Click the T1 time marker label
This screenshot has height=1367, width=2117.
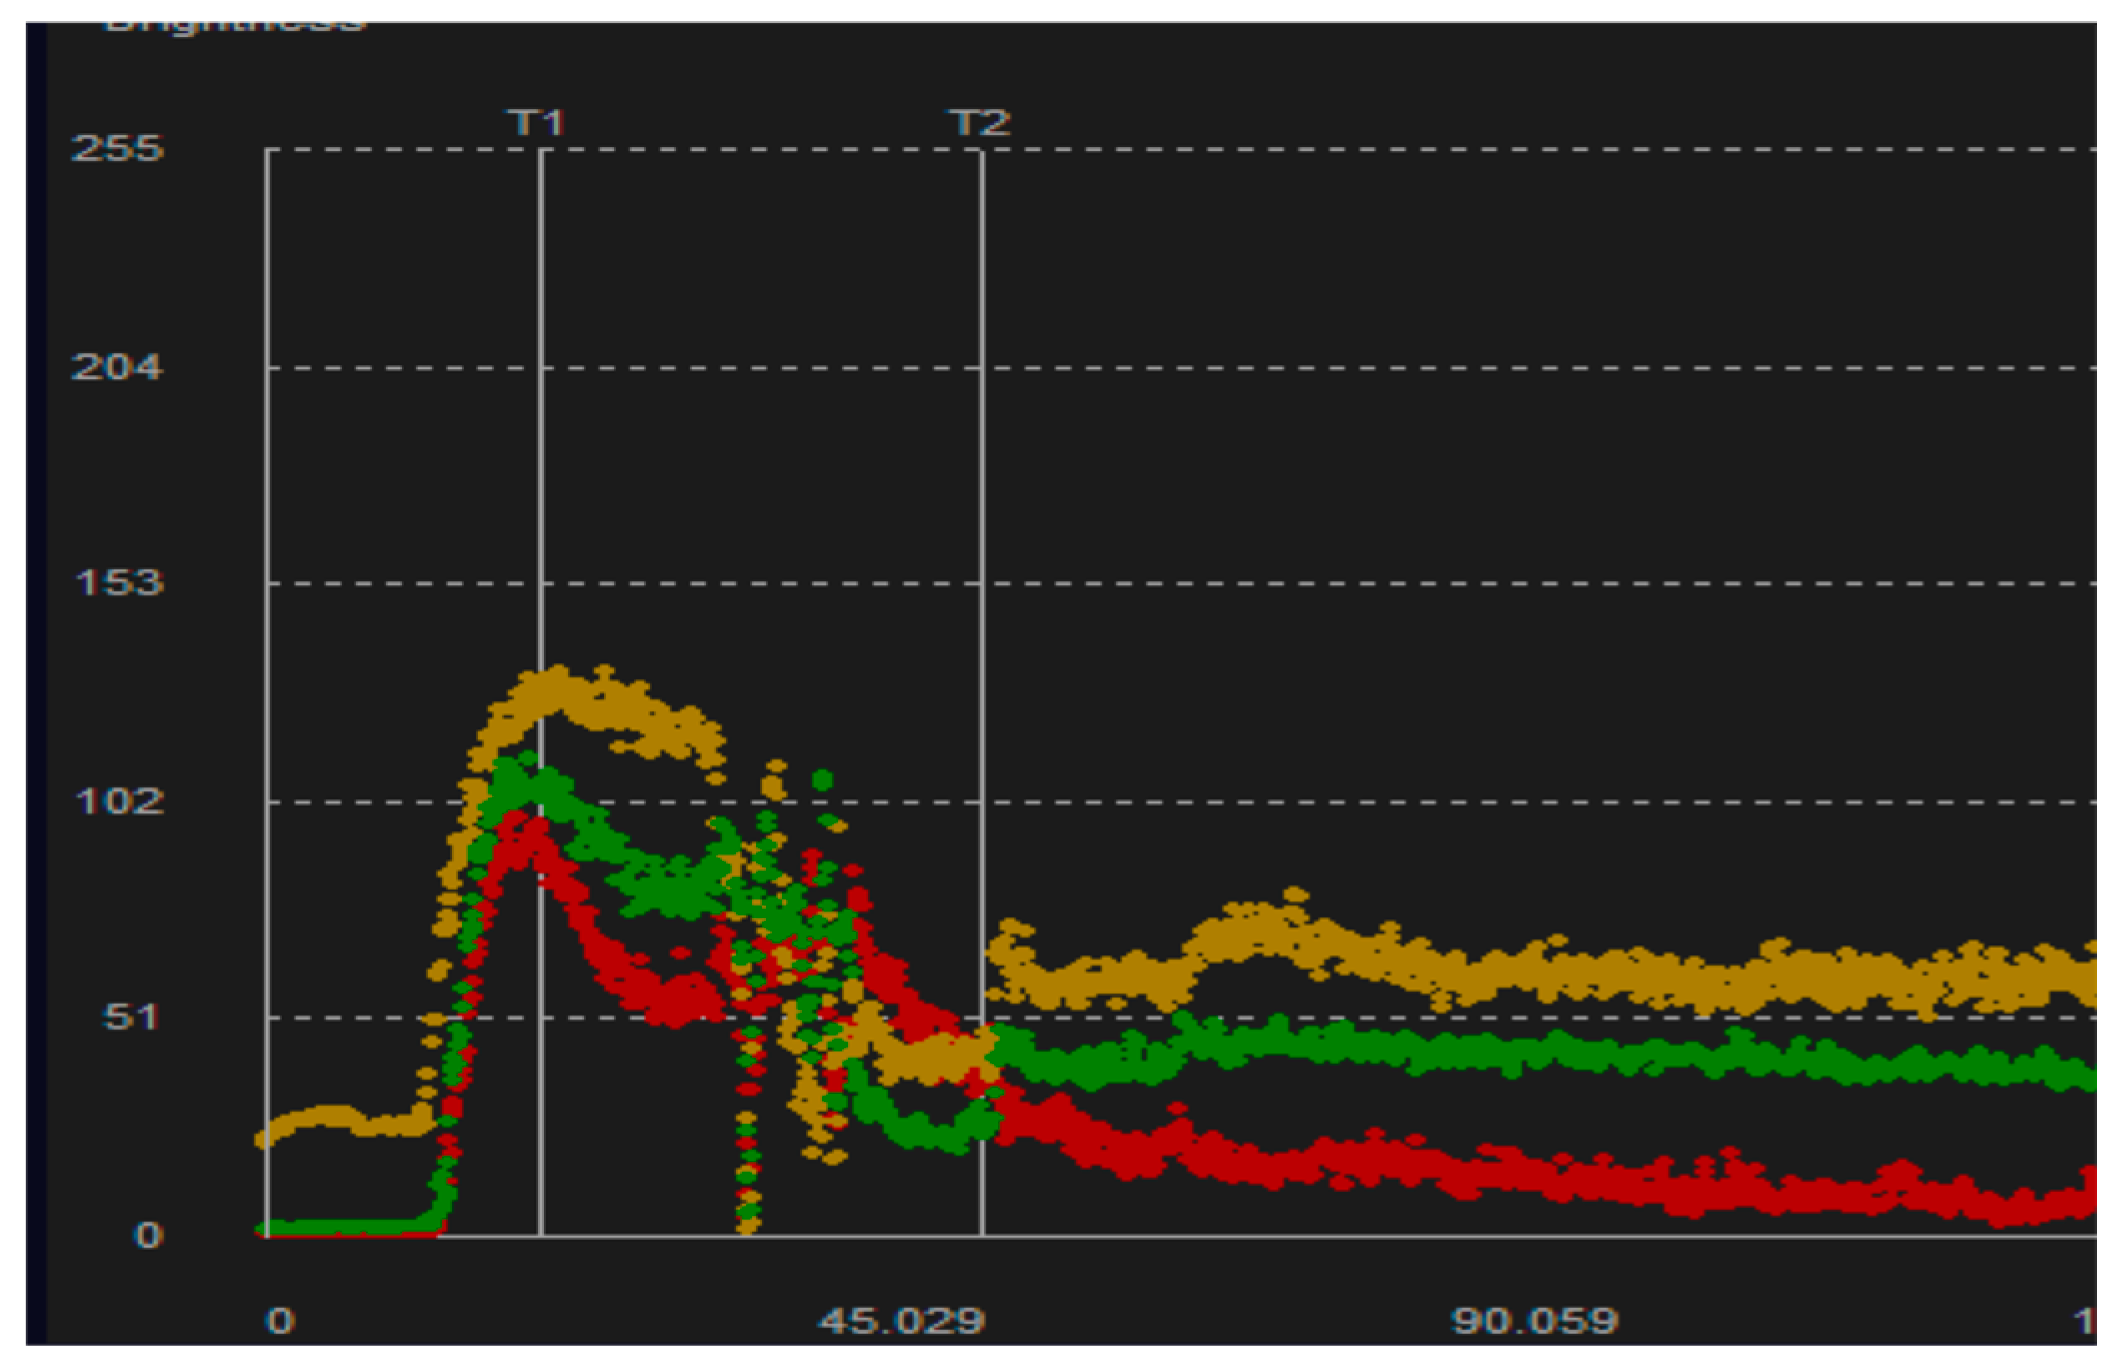pyautogui.click(x=537, y=123)
